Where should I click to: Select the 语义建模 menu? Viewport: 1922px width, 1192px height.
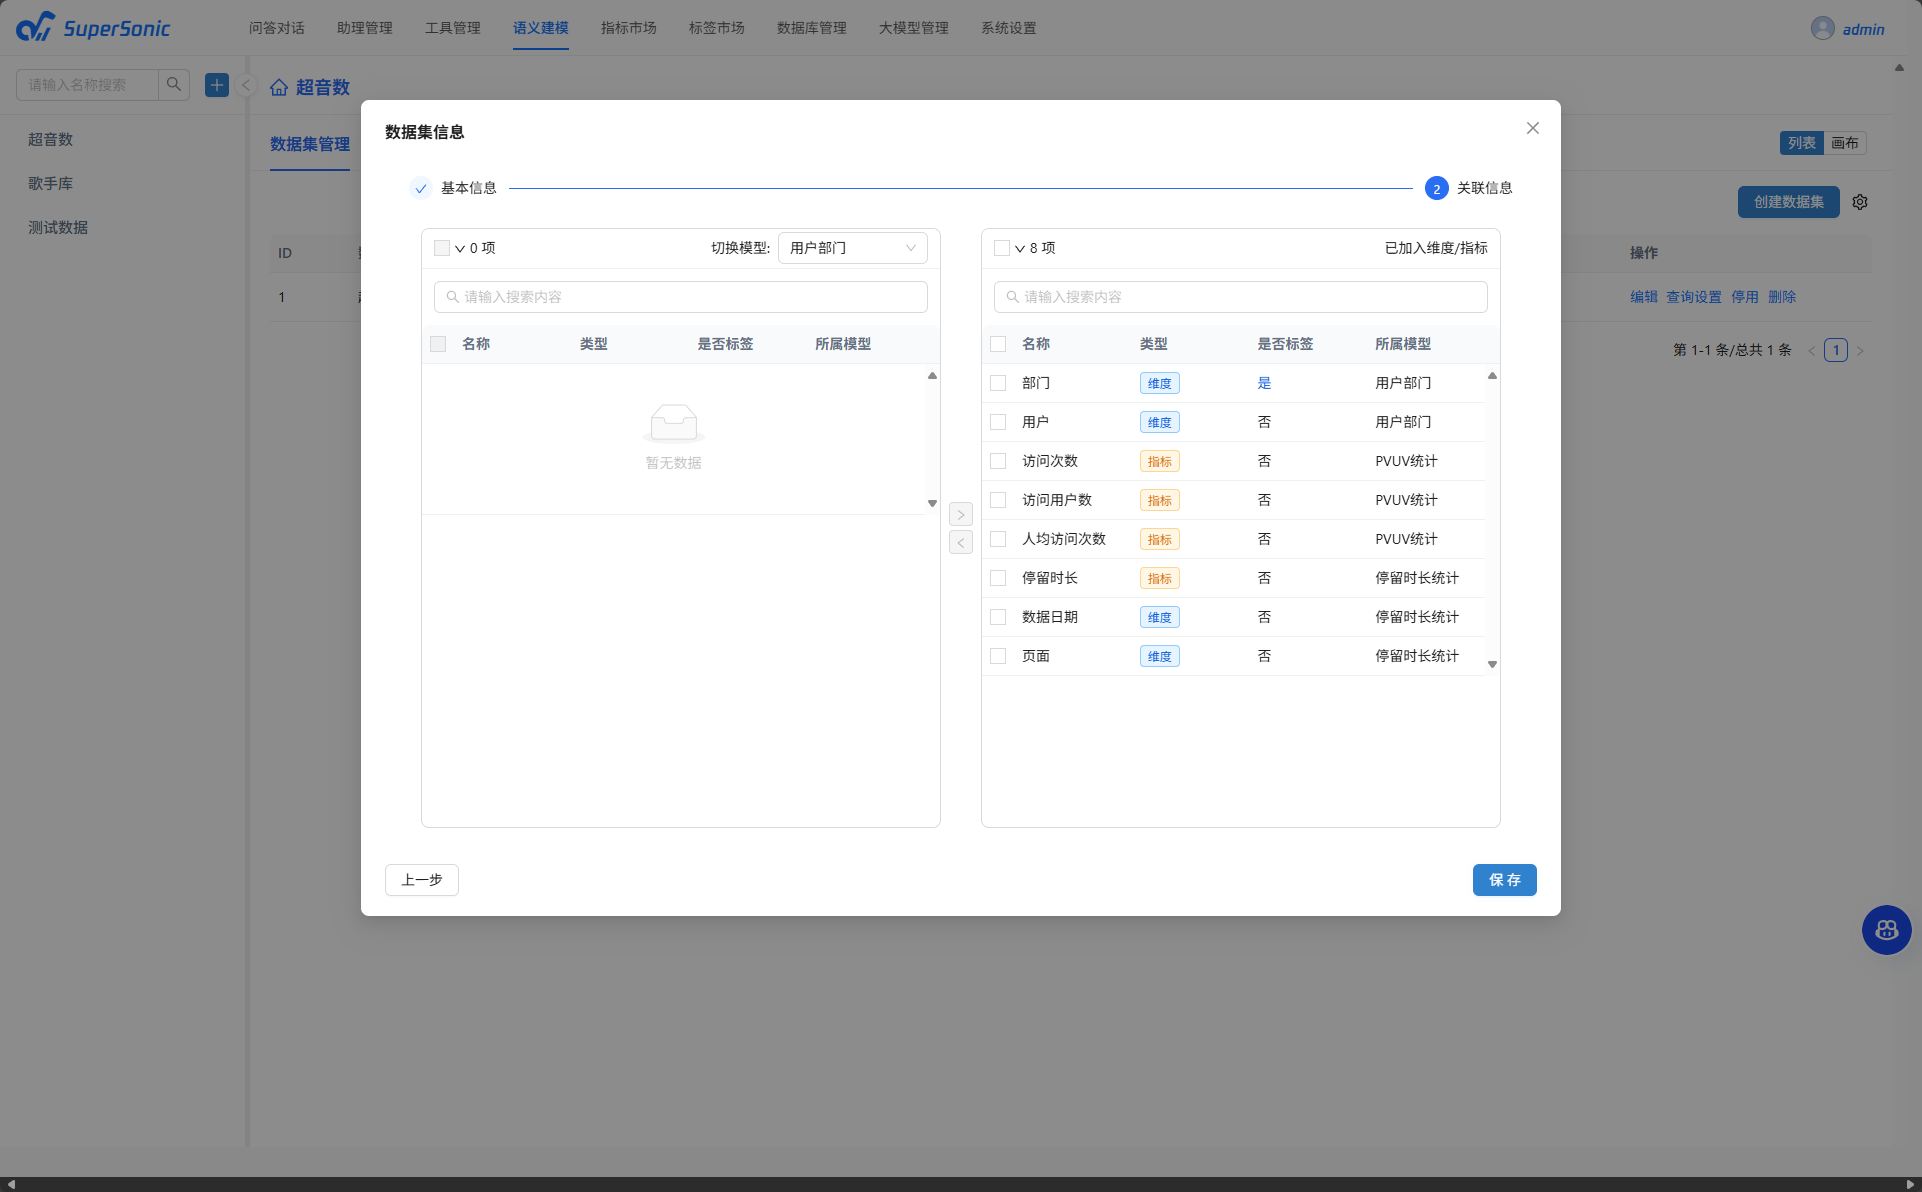(541, 28)
